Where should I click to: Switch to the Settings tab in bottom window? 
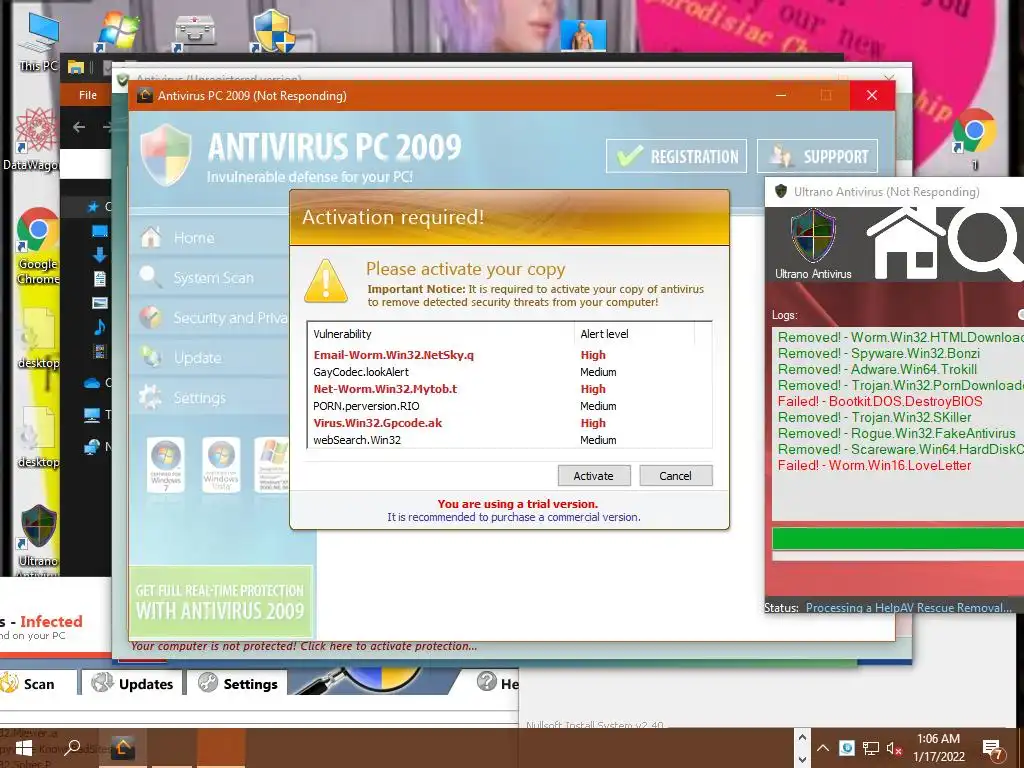238,683
